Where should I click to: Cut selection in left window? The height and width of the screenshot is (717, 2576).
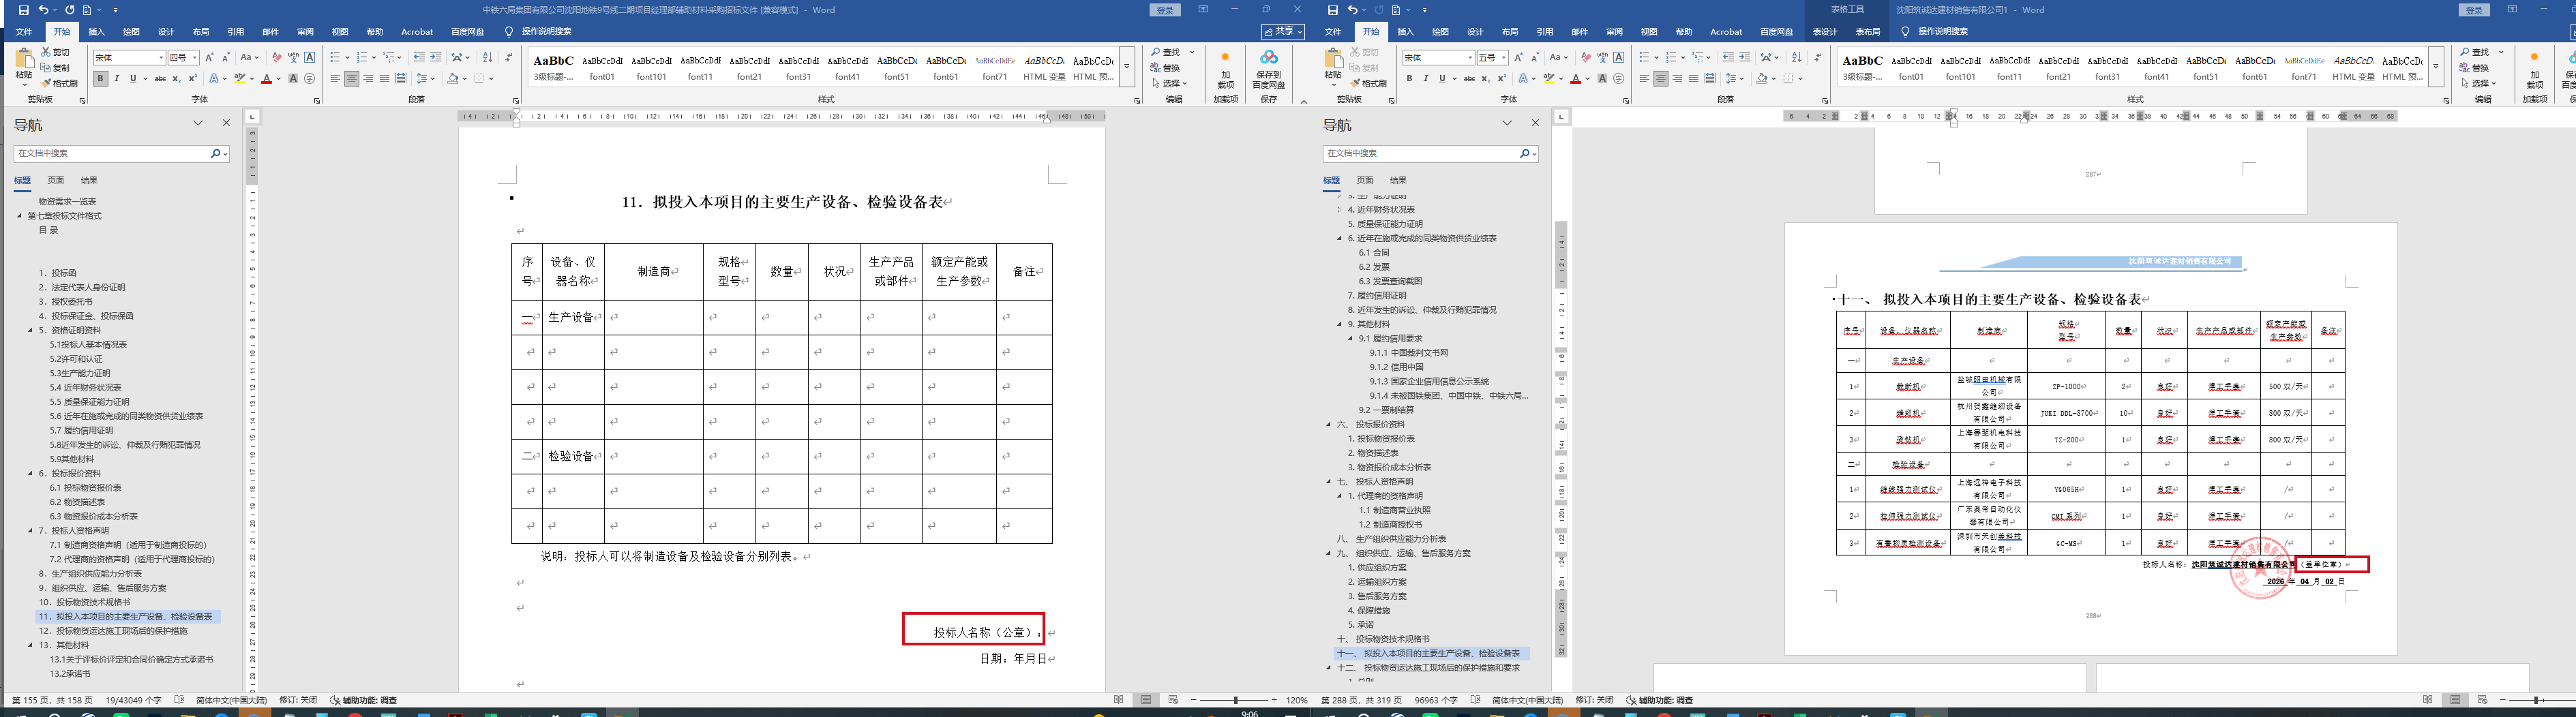point(56,52)
